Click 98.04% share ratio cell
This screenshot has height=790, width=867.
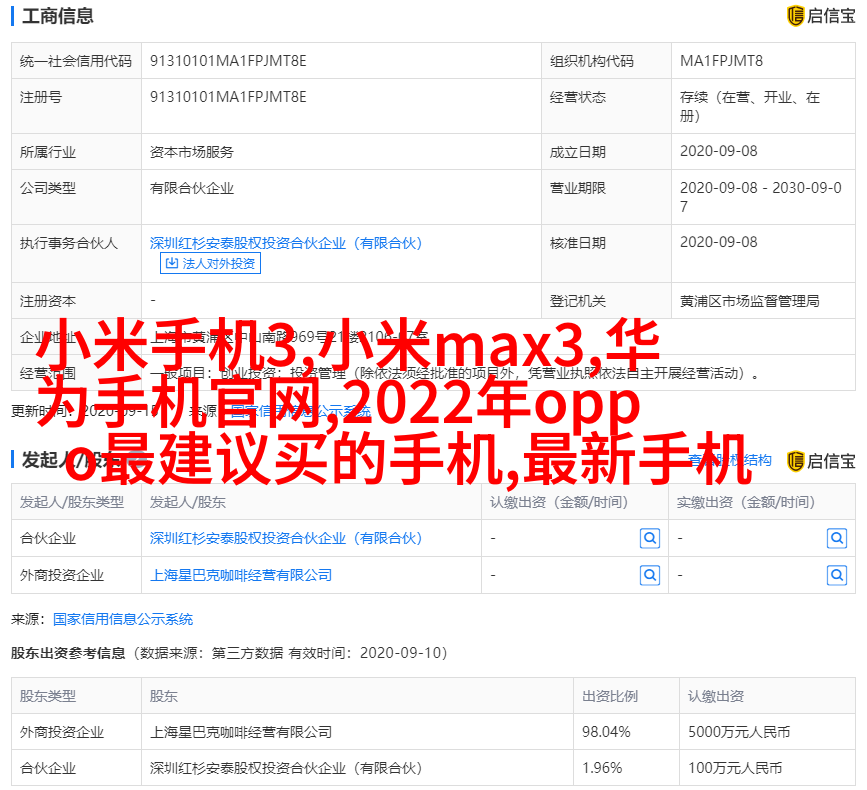click(605, 732)
